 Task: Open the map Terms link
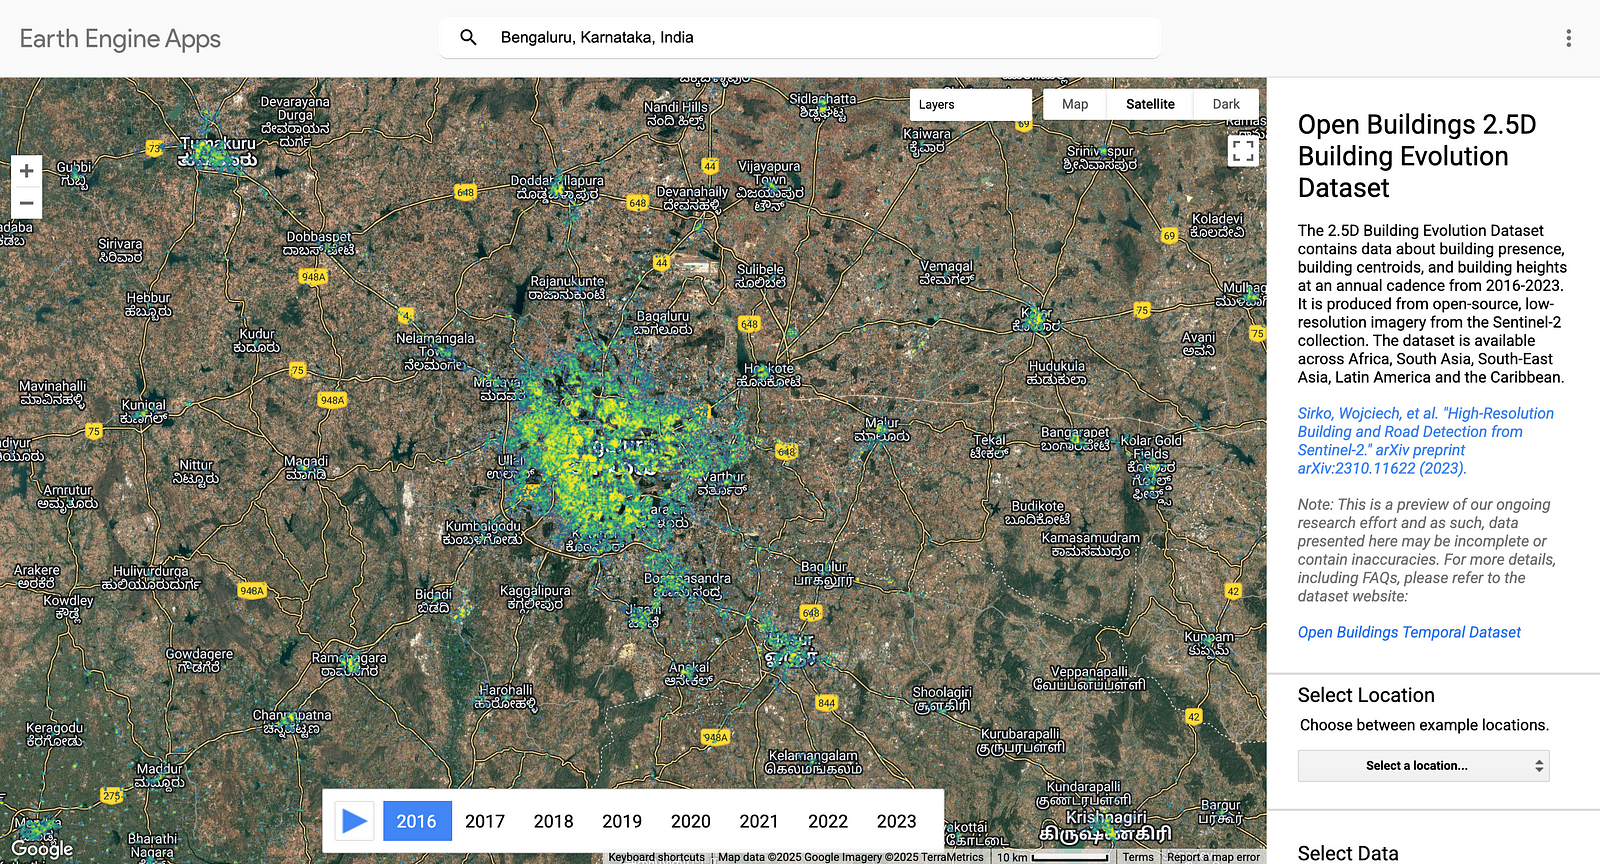[1138, 857]
